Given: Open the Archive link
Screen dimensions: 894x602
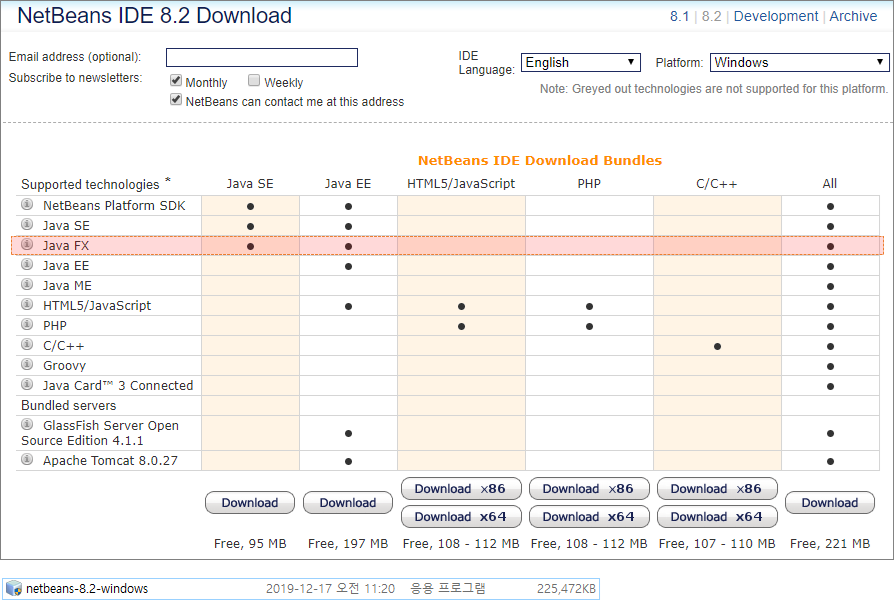Looking at the screenshot, I should [853, 17].
